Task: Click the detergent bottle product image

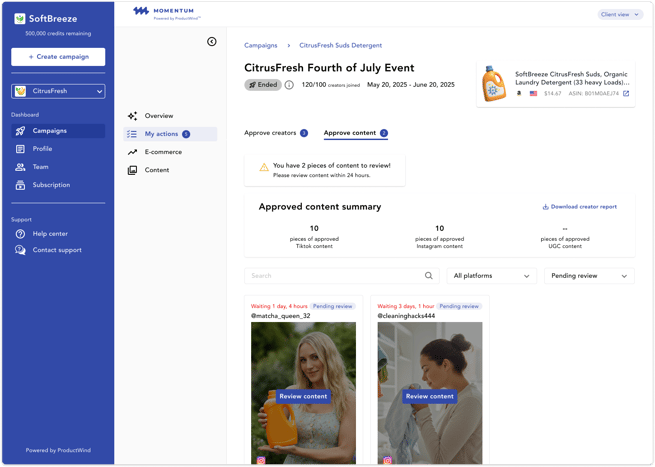Action: pos(493,84)
